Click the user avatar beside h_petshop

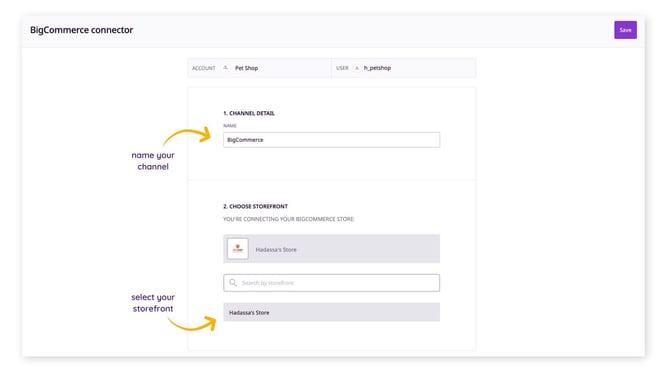pos(357,68)
